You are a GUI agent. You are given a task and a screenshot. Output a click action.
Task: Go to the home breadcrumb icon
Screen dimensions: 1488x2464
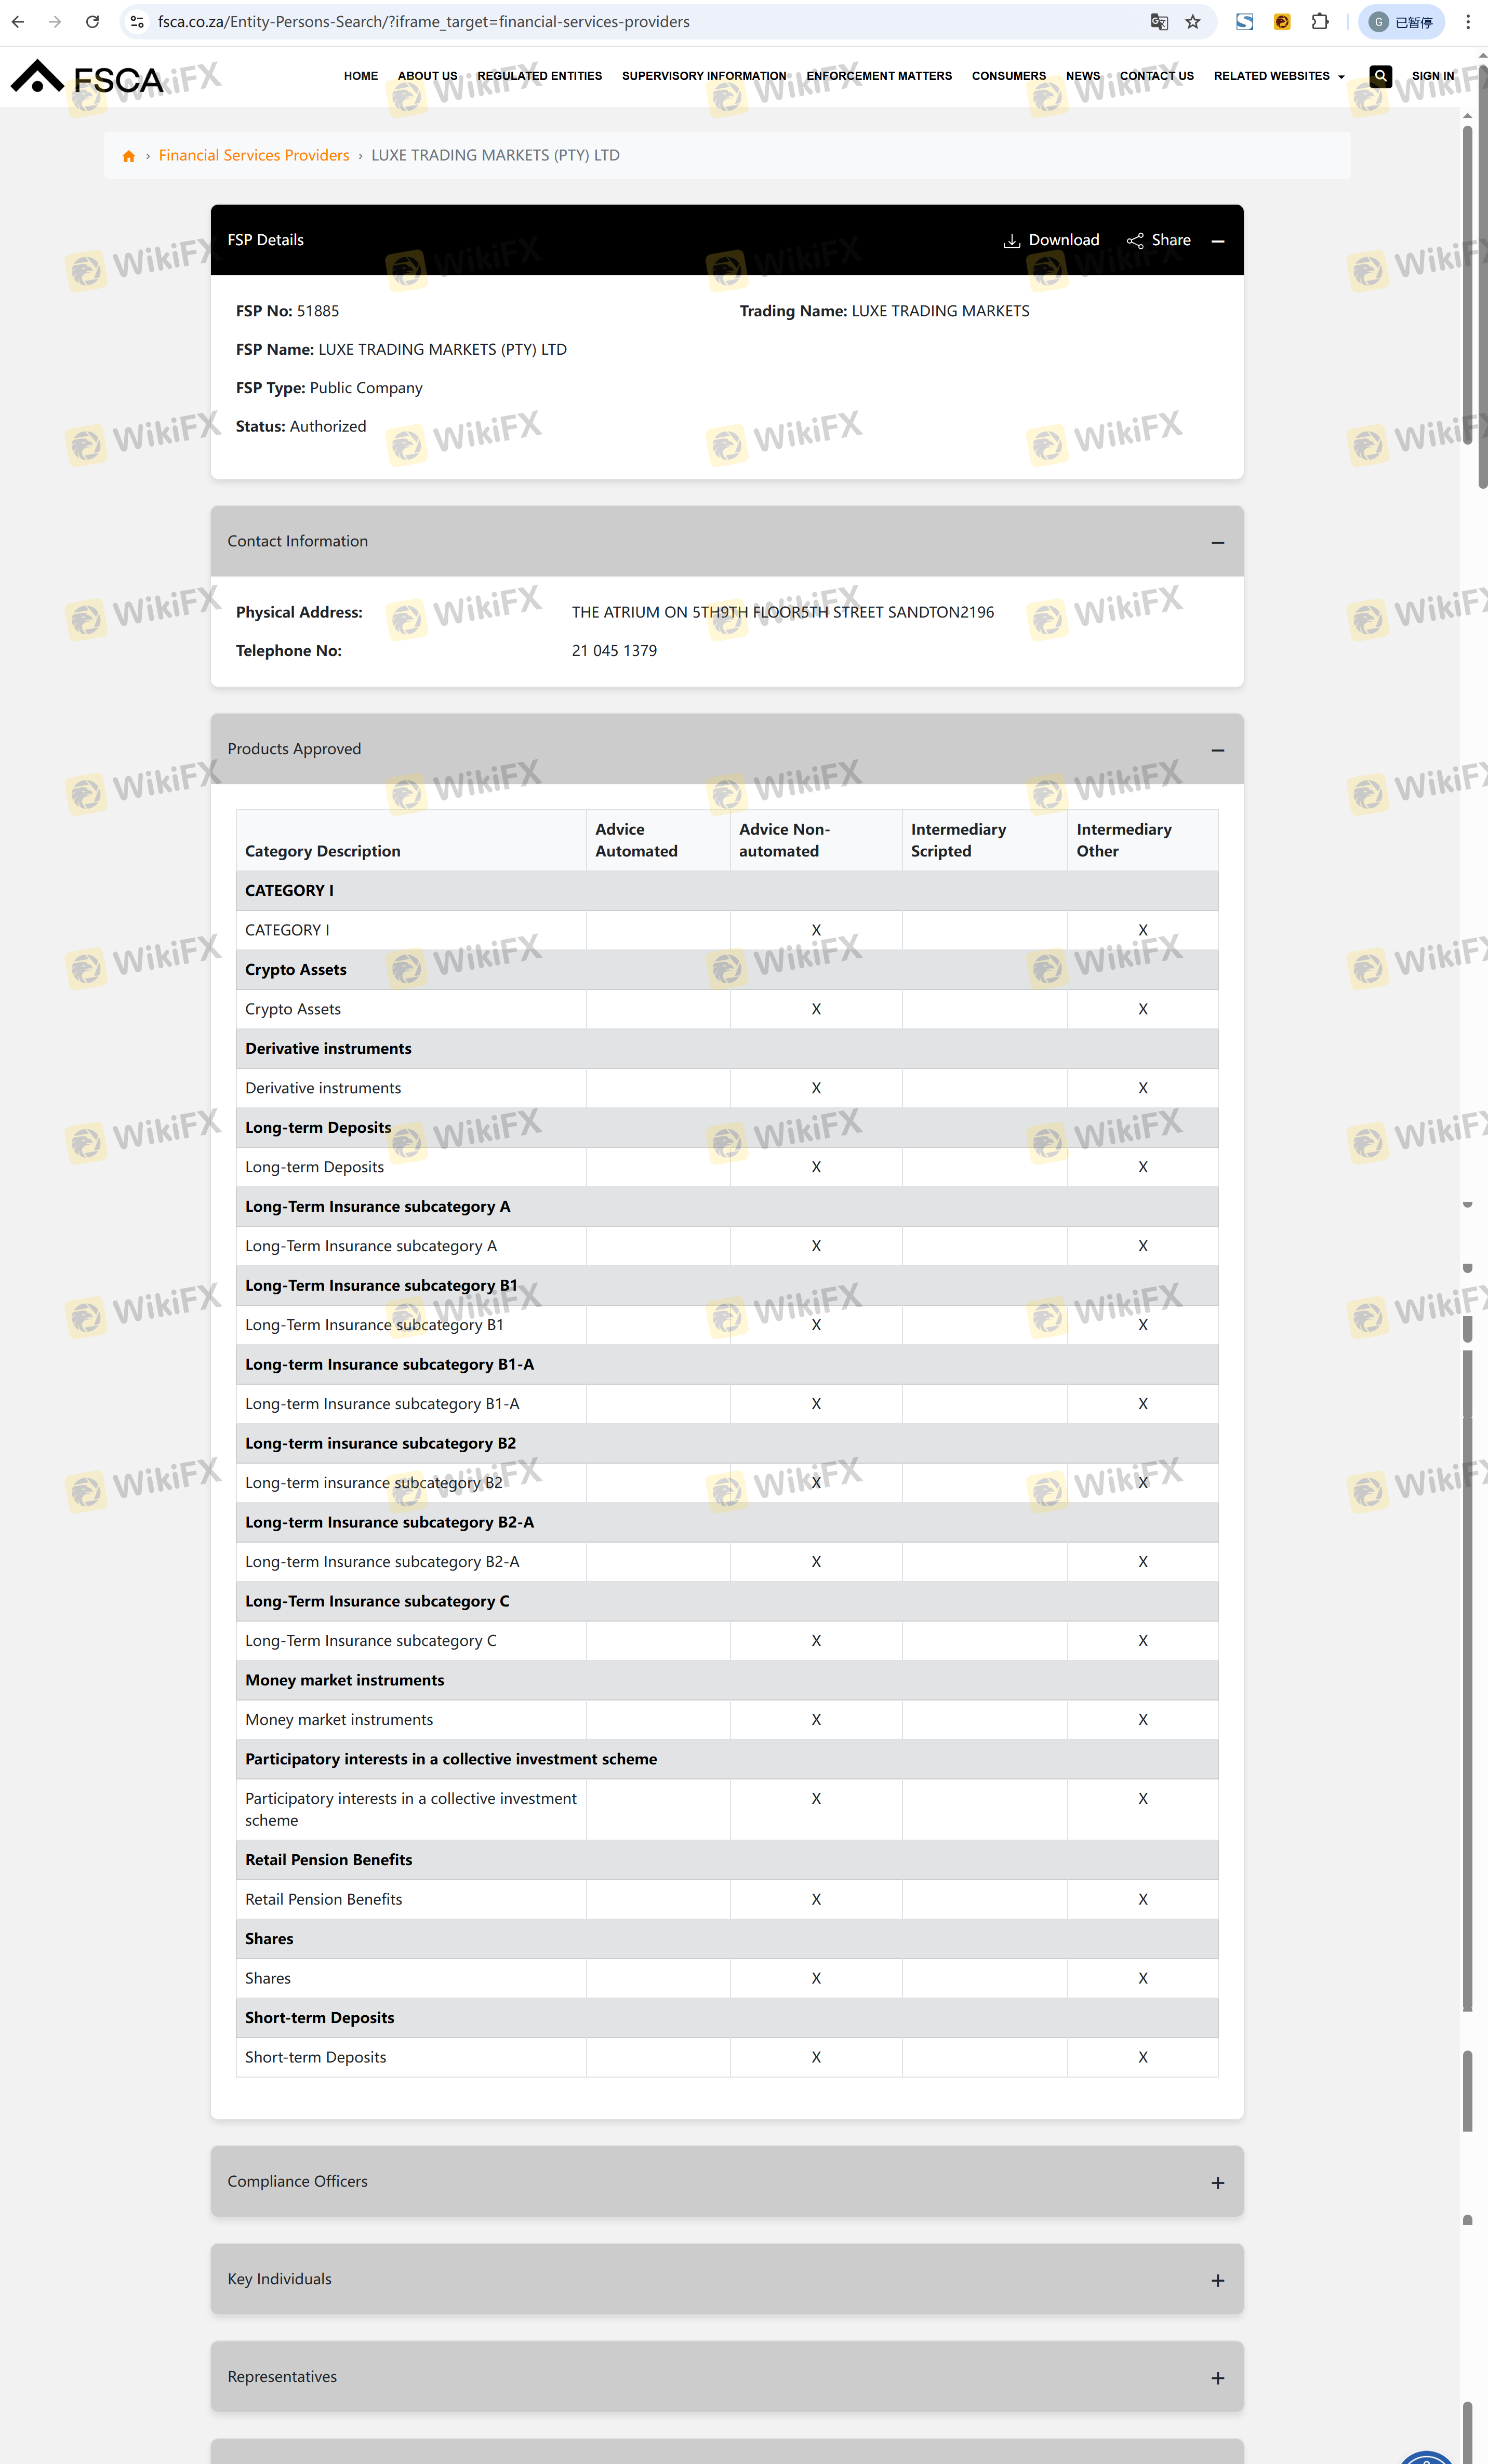129,156
